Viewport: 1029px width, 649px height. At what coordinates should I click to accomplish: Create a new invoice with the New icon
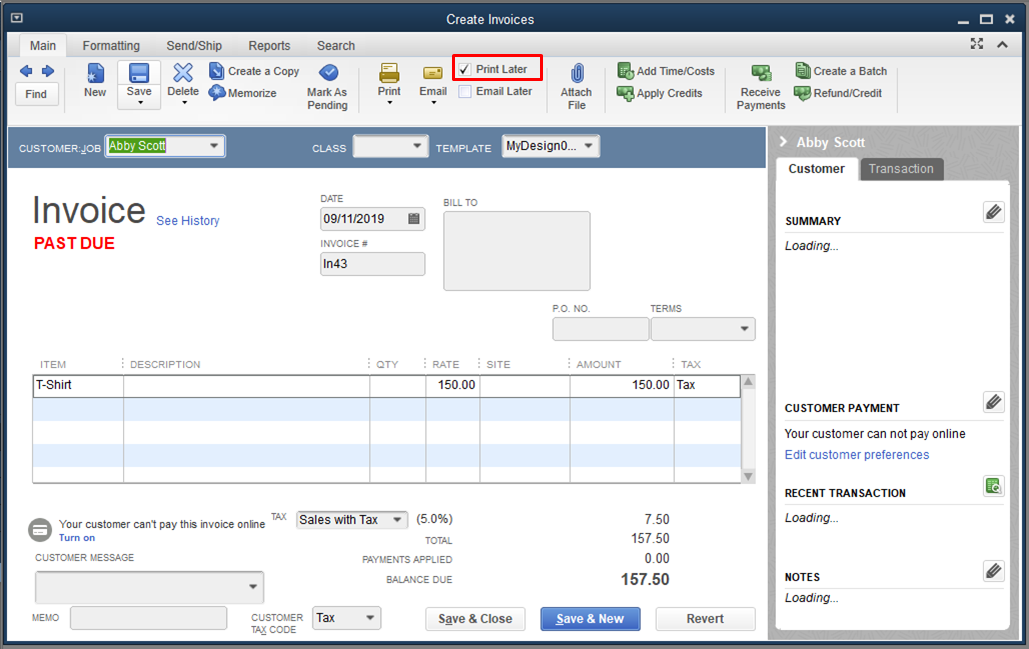94,80
